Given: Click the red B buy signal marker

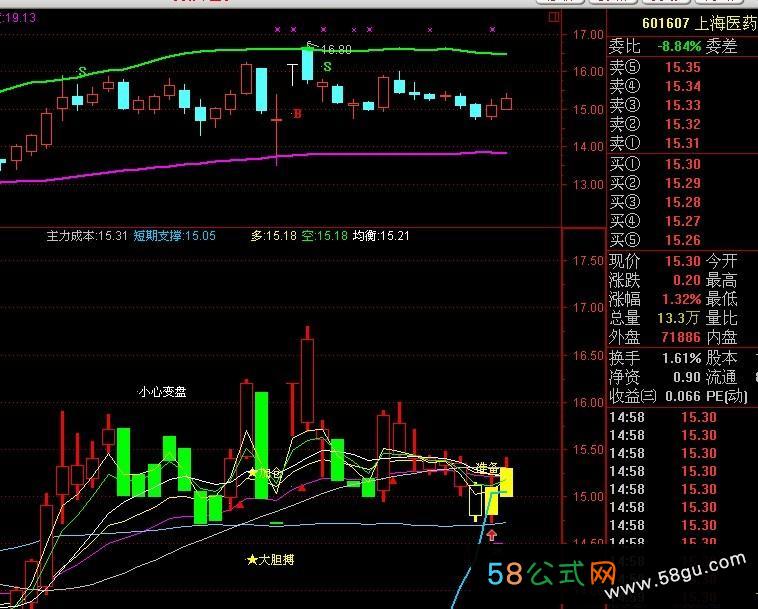Looking at the screenshot, I should 297,114.
